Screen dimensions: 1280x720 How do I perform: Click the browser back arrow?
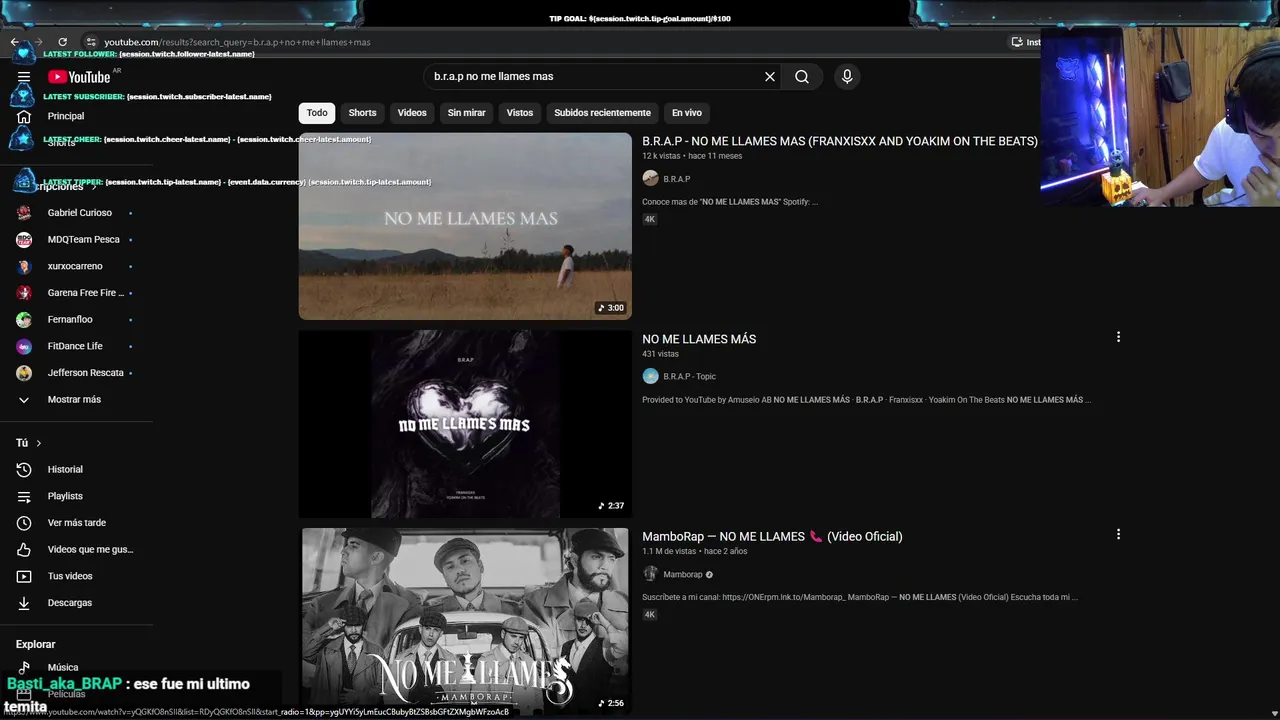tap(15, 42)
